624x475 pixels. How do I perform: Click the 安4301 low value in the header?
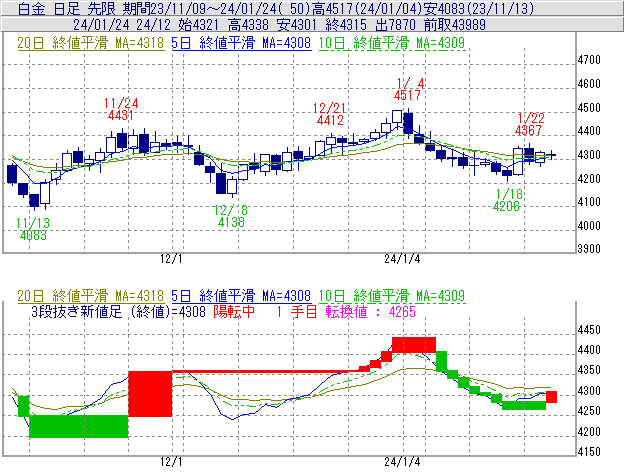[x=297, y=25]
